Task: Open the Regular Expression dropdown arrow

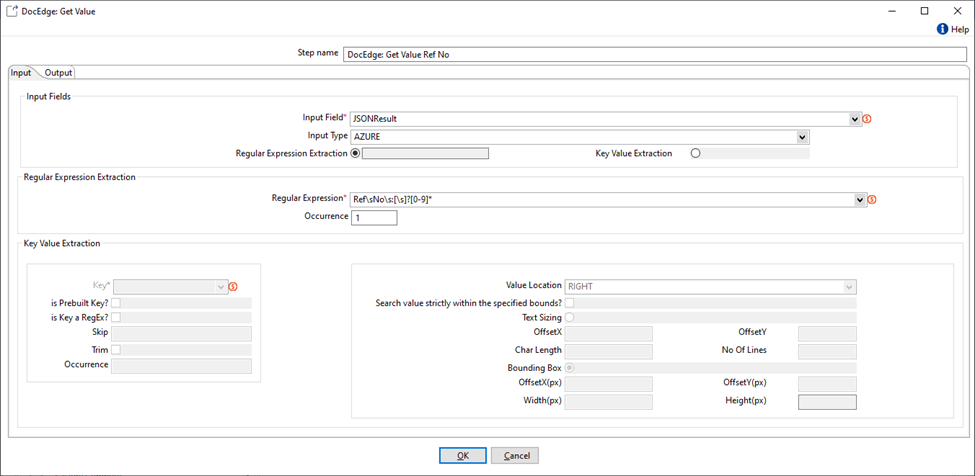Action: (x=859, y=200)
